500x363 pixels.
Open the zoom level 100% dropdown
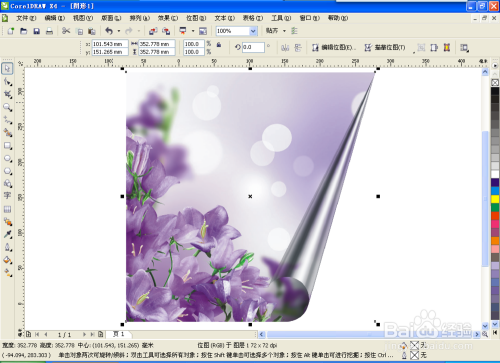click(x=253, y=31)
